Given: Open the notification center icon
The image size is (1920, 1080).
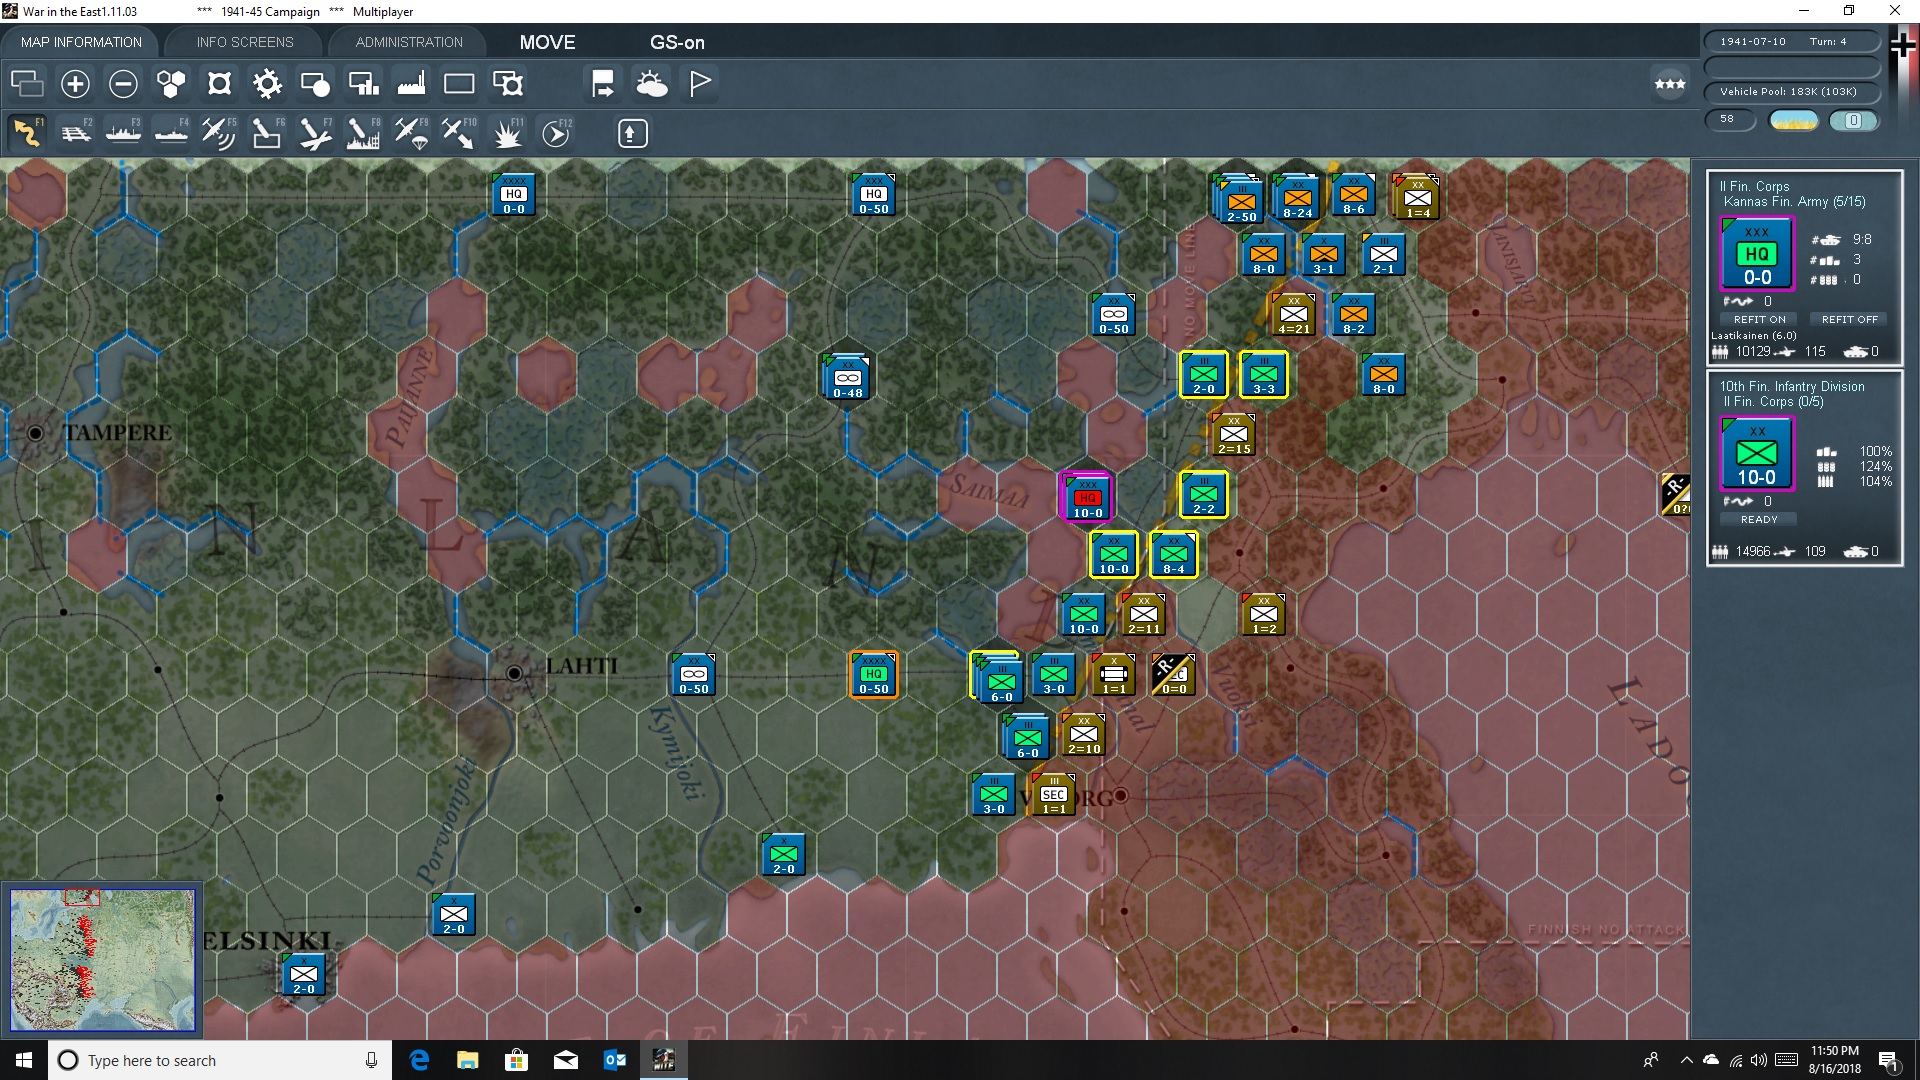Looking at the screenshot, I should coord(1889,1061).
